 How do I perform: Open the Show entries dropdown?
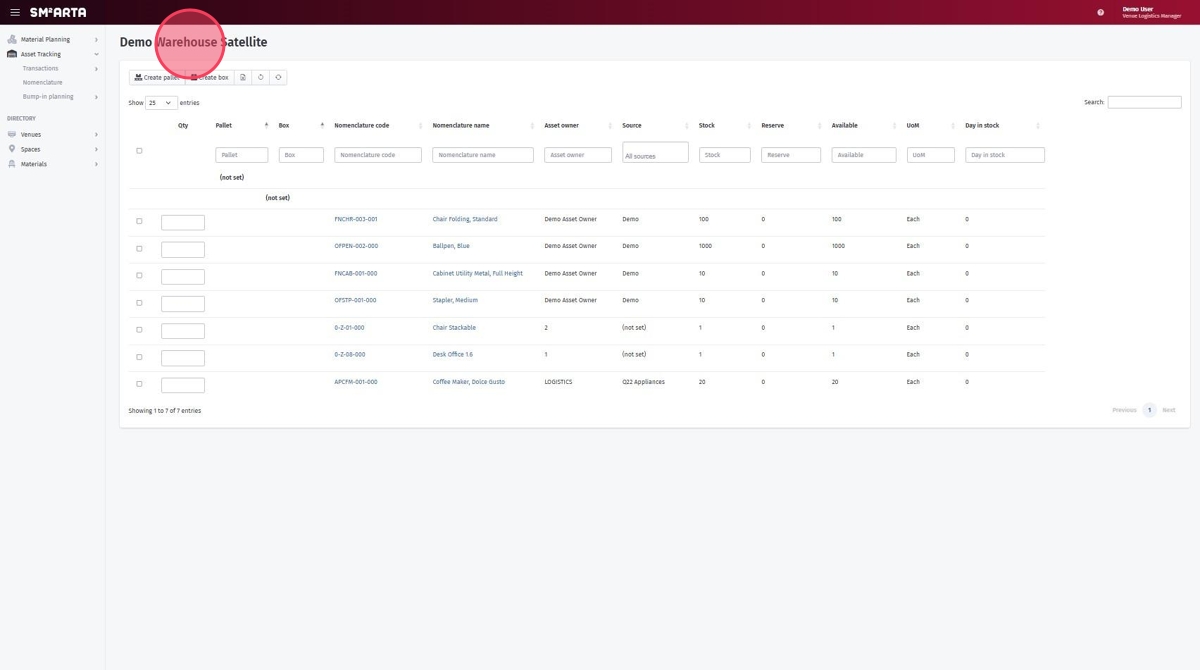(x=159, y=102)
